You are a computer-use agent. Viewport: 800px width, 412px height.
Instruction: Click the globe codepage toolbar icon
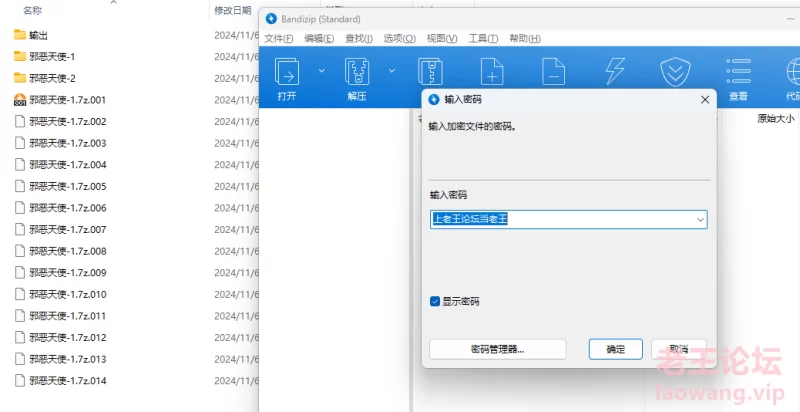793,71
